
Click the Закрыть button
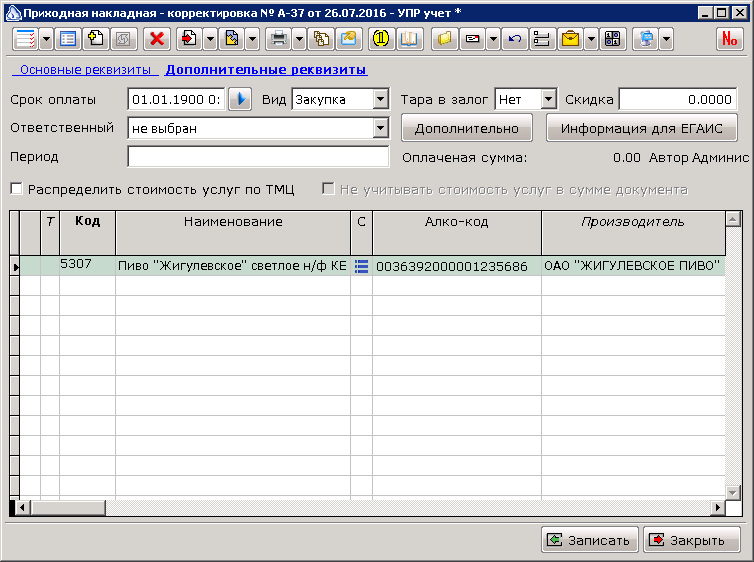point(691,540)
